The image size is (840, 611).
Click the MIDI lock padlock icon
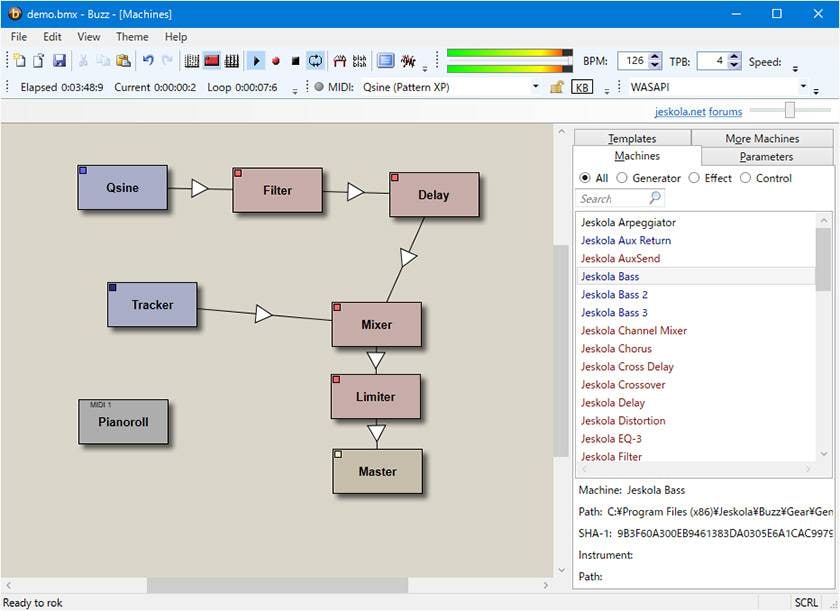pos(557,87)
